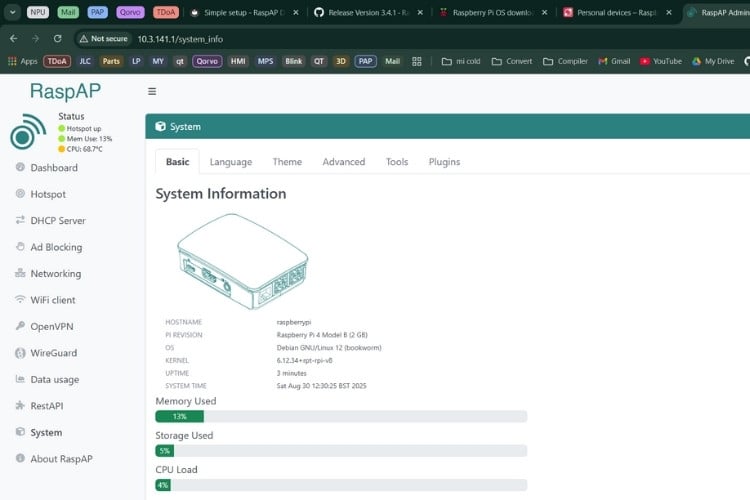Open the Ad Blocking hand icon
The width and height of the screenshot is (750, 500).
pos(20,246)
